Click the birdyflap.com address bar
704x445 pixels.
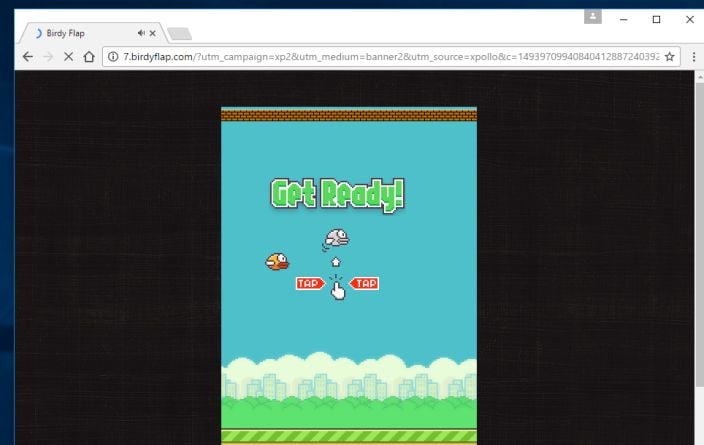pyautogui.click(x=391, y=57)
